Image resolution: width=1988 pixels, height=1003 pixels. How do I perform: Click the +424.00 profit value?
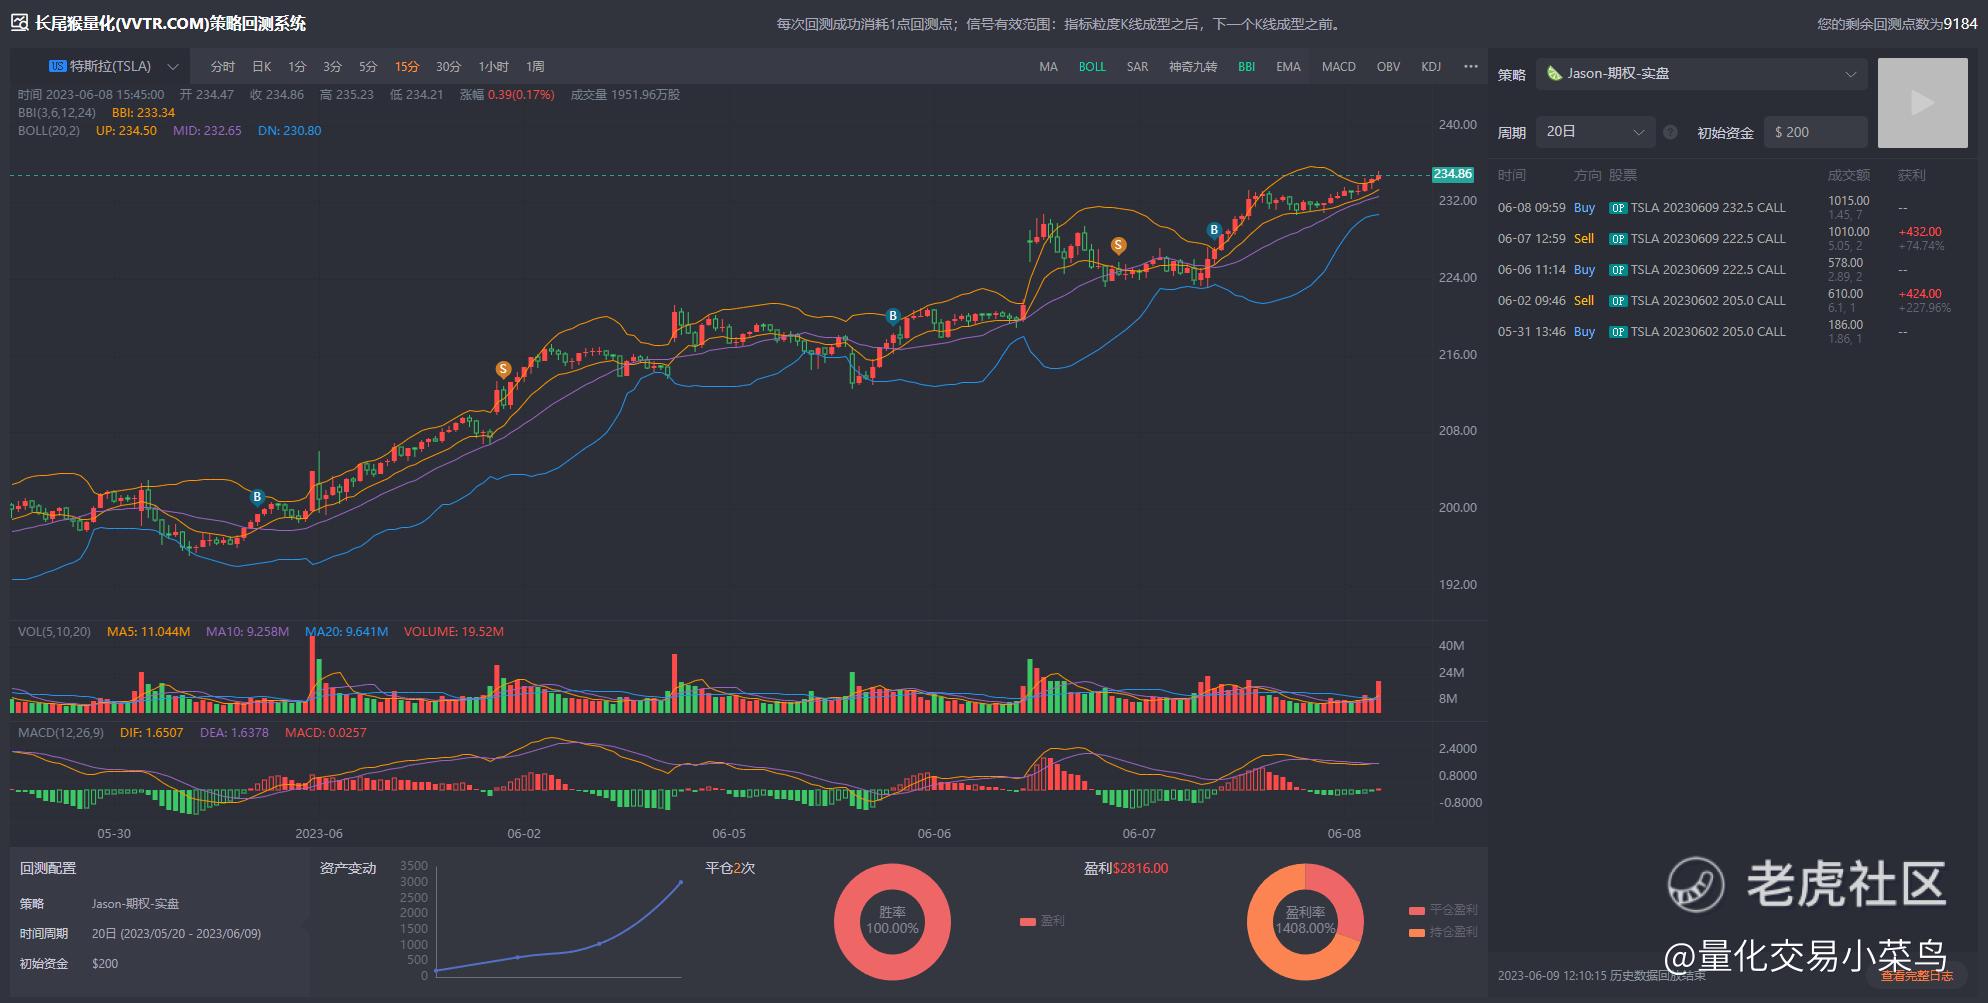[1920, 294]
